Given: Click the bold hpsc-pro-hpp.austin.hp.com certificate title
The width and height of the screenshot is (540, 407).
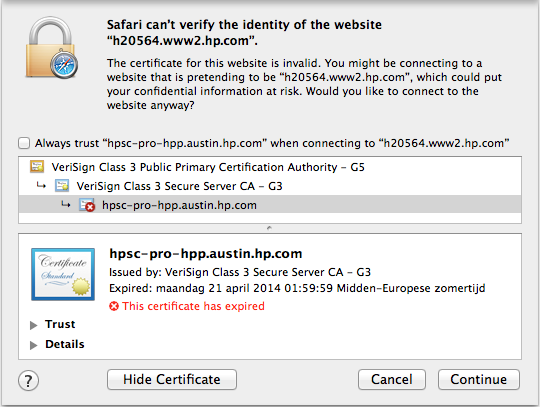Looking at the screenshot, I should [x=206, y=253].
